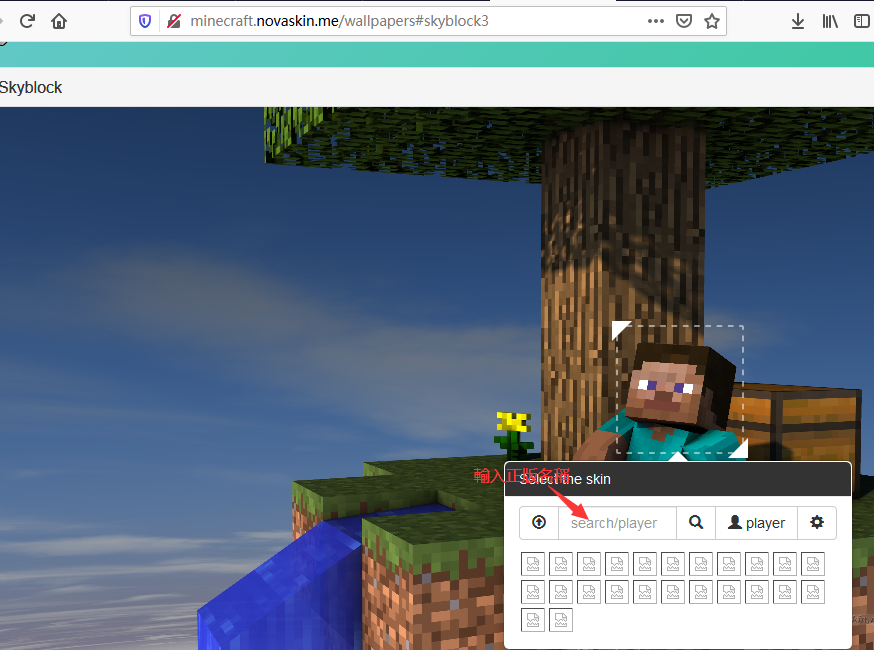This screenshot has height=650, width=874.
Task: Toggle the browser sidebar icon
Action: [x=862, y=21]
